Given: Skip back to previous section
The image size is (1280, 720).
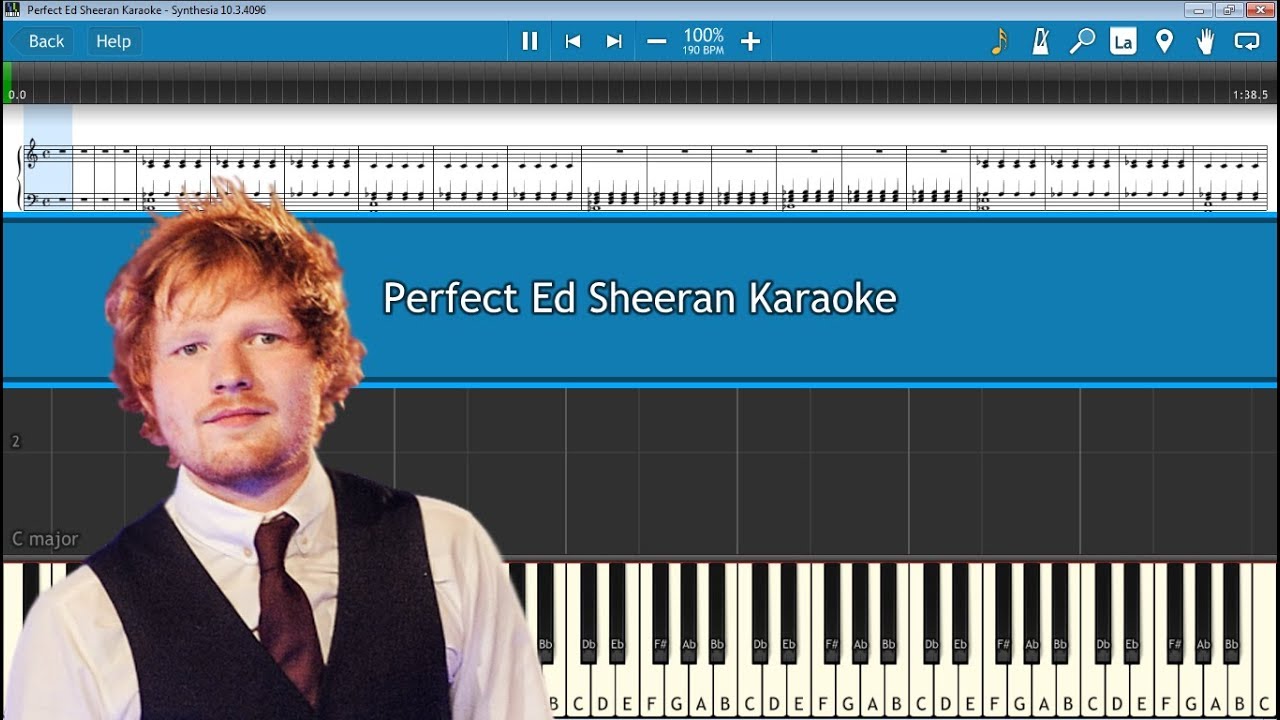Looking at the screenshot, I should pyautogui.click(x=573, y=41).
